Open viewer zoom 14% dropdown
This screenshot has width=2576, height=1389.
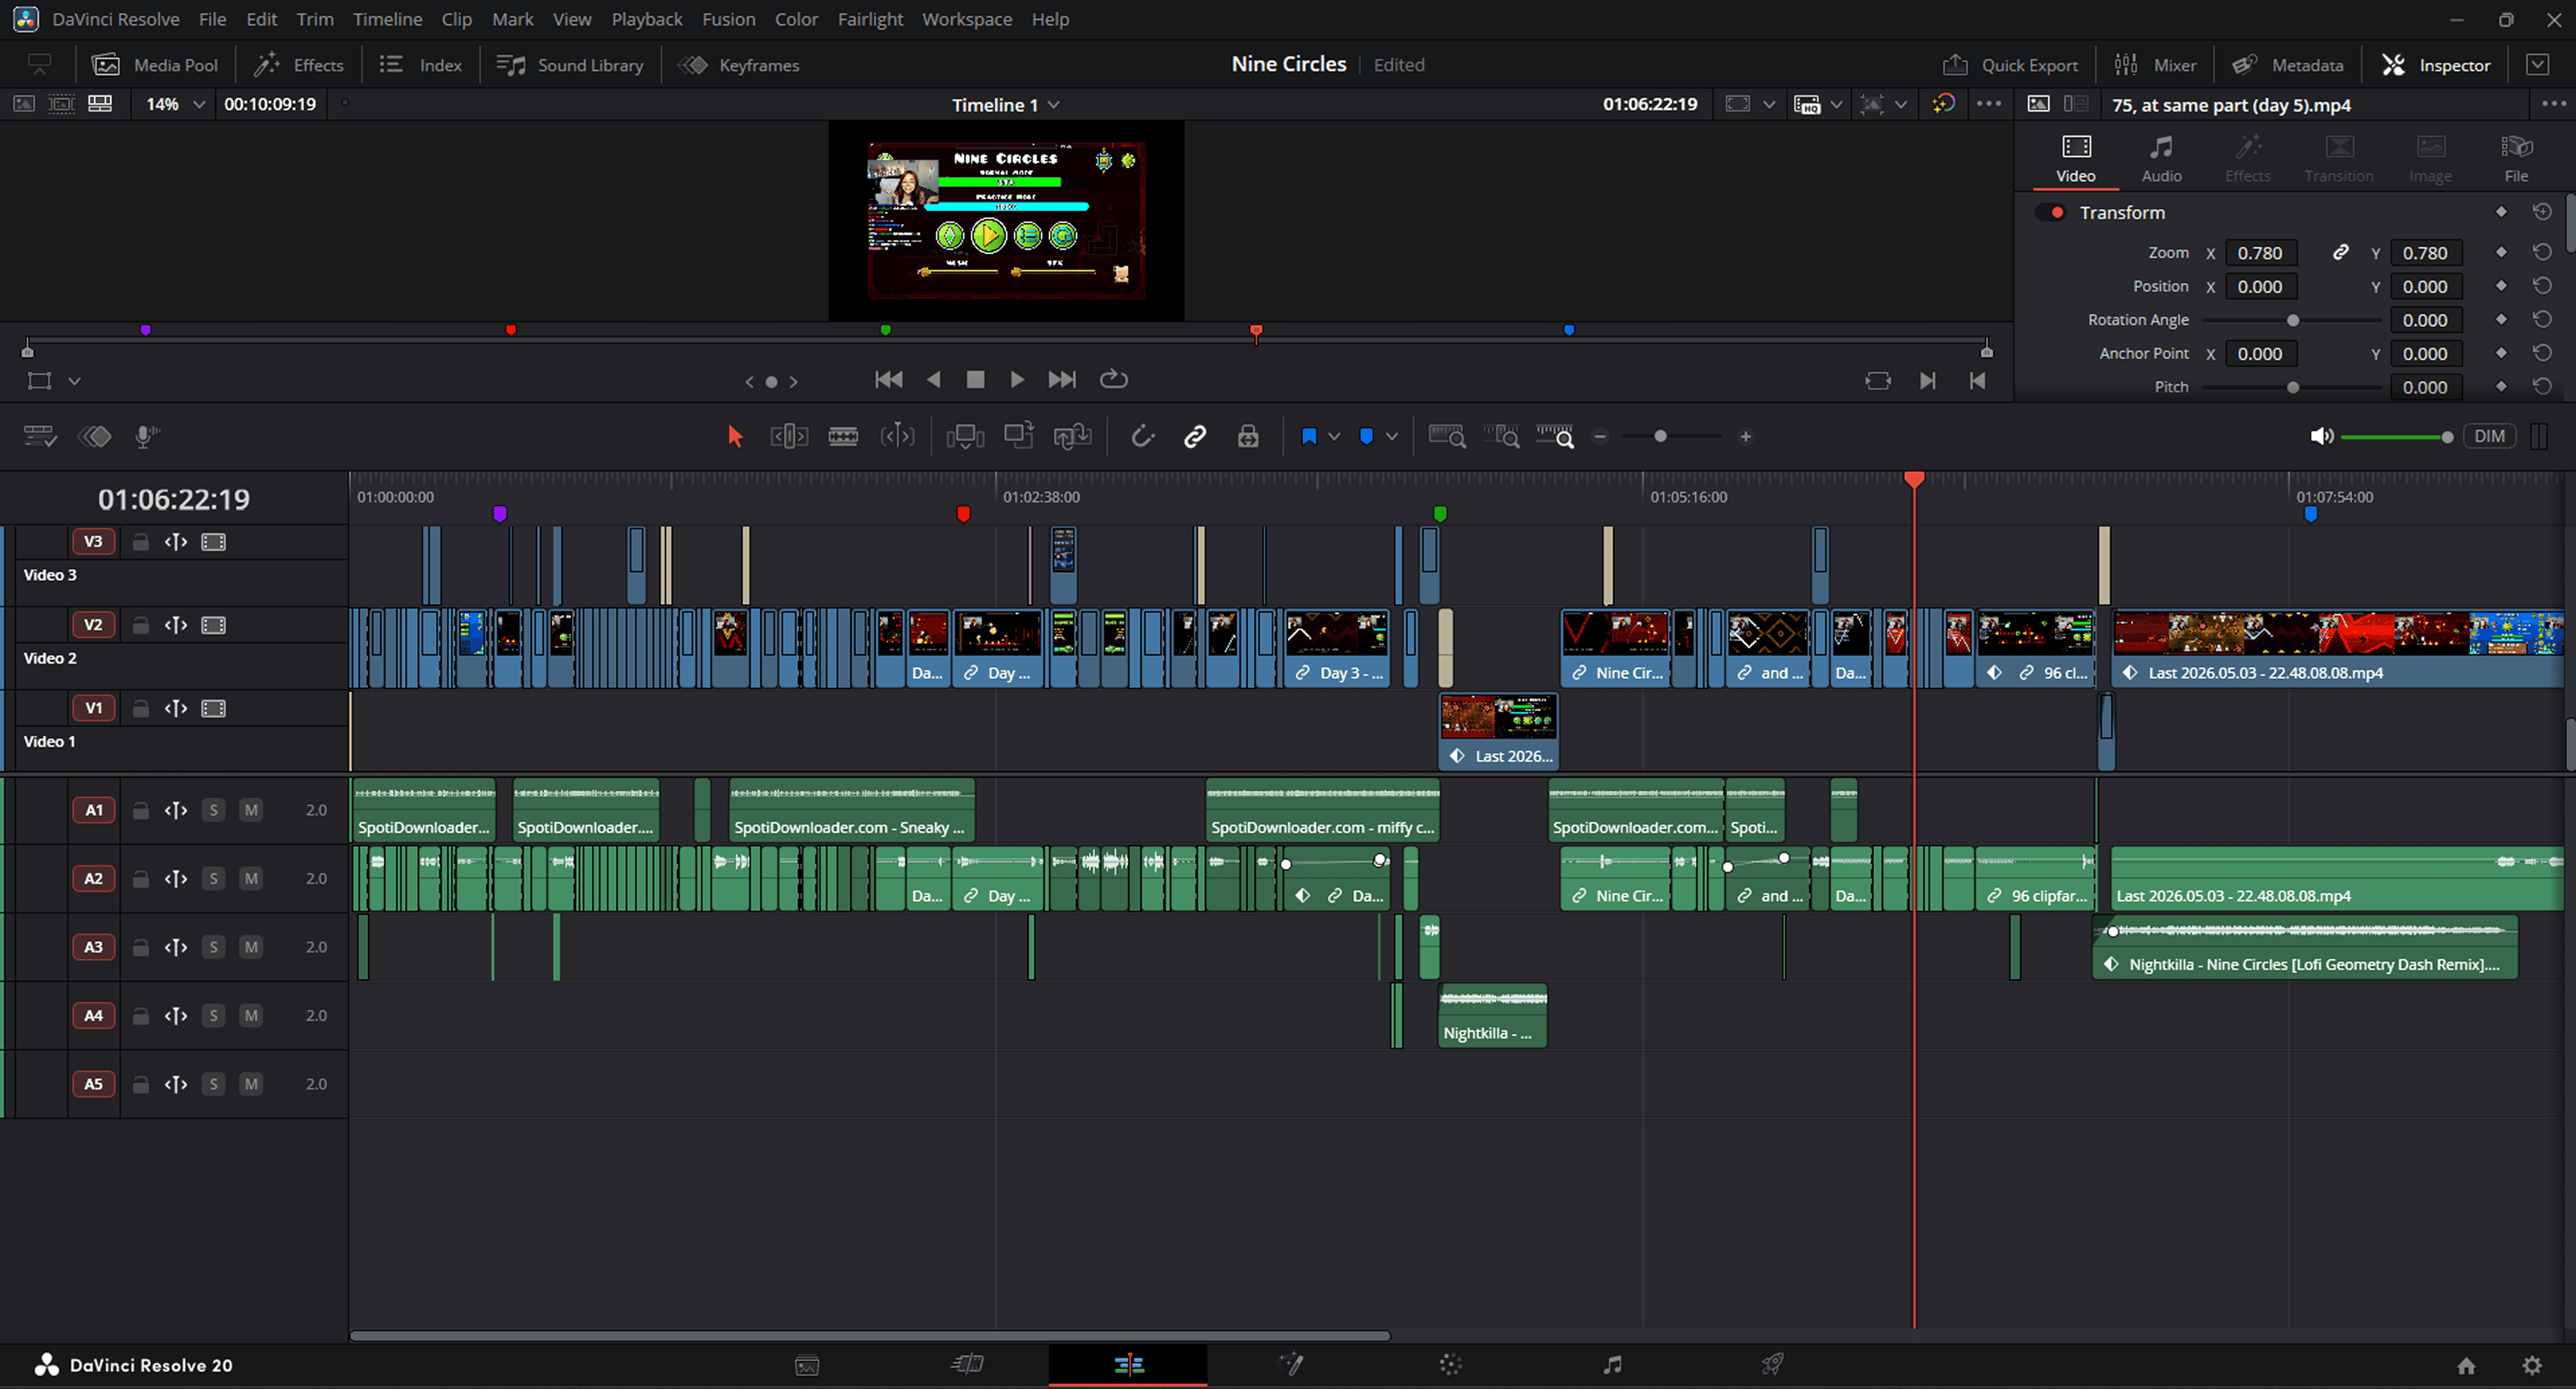coord(174,104)
